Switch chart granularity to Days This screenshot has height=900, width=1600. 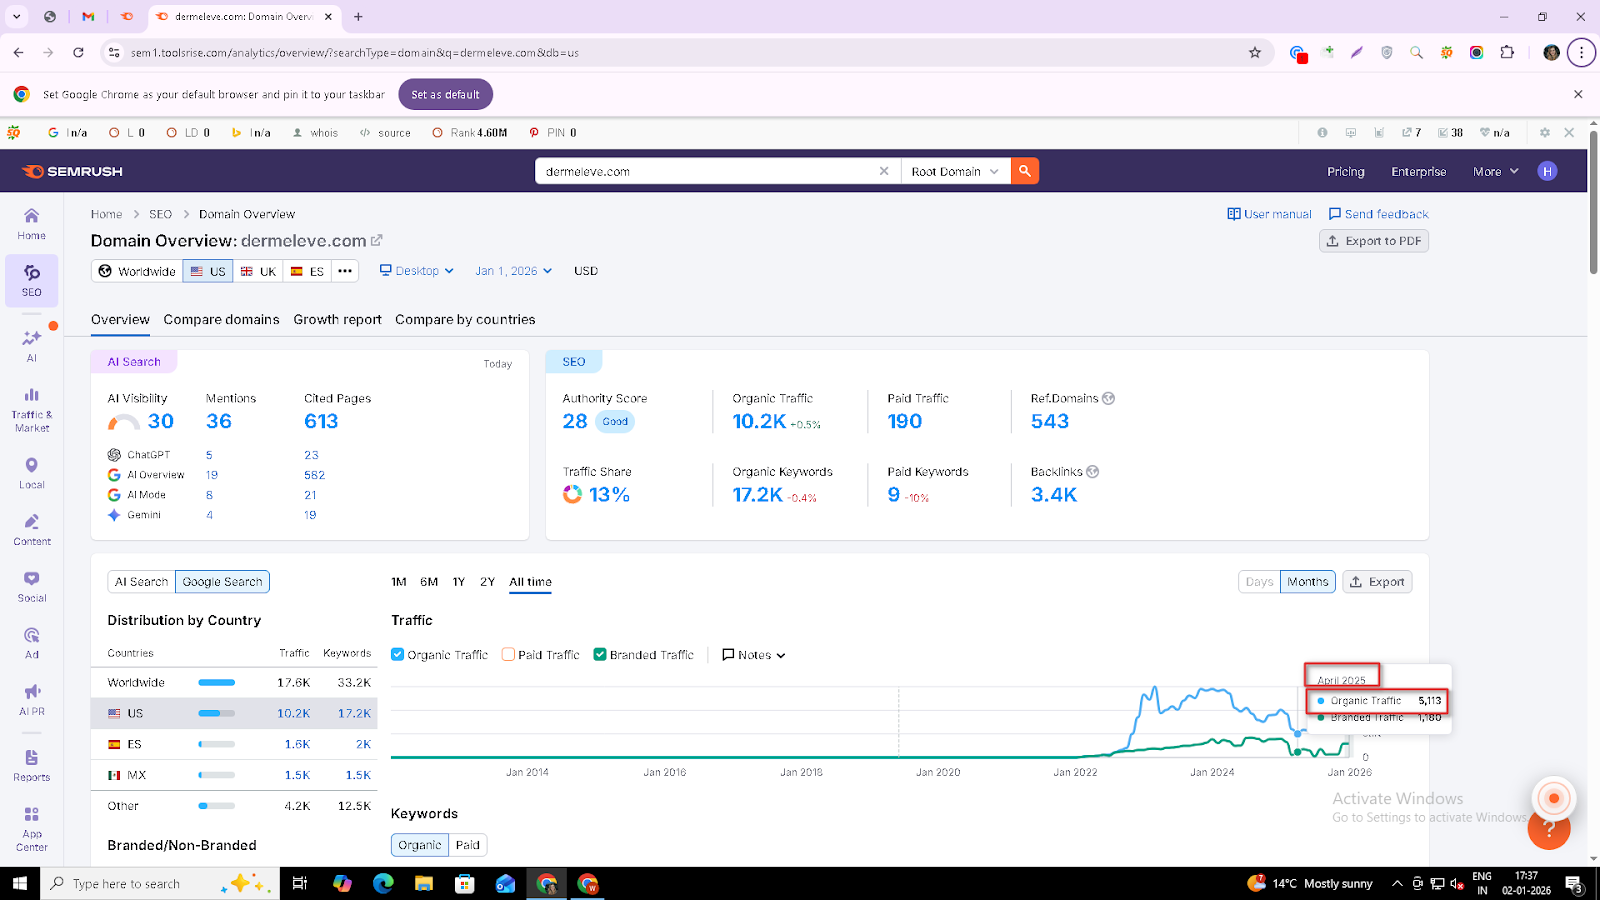[x=1259, y=582]
